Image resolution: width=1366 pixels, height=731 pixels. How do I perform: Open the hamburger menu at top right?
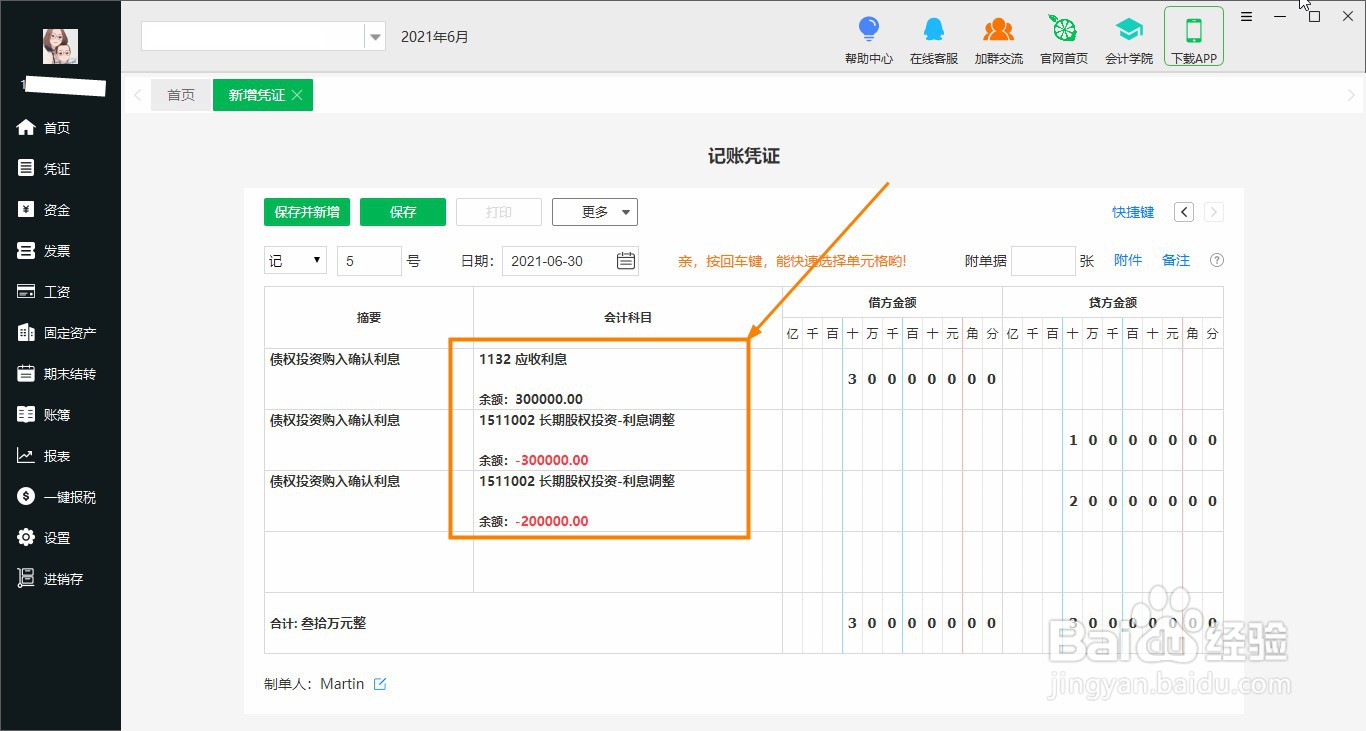[x=1246, y=16]
